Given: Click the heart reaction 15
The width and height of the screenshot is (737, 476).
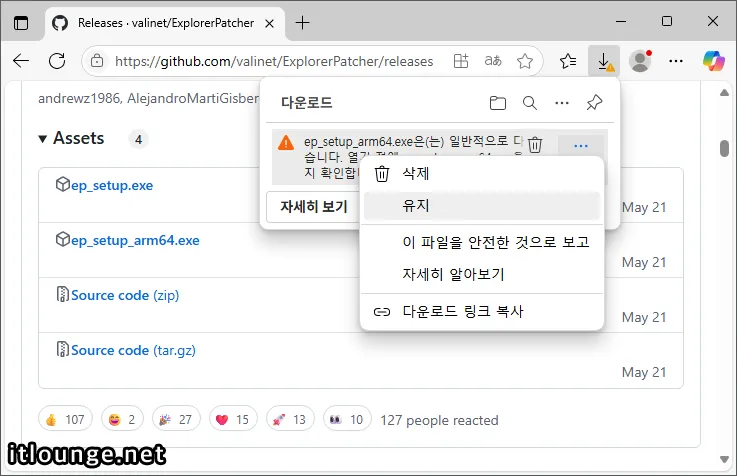Looking at the screenshot, I should [x=233, y=419].
